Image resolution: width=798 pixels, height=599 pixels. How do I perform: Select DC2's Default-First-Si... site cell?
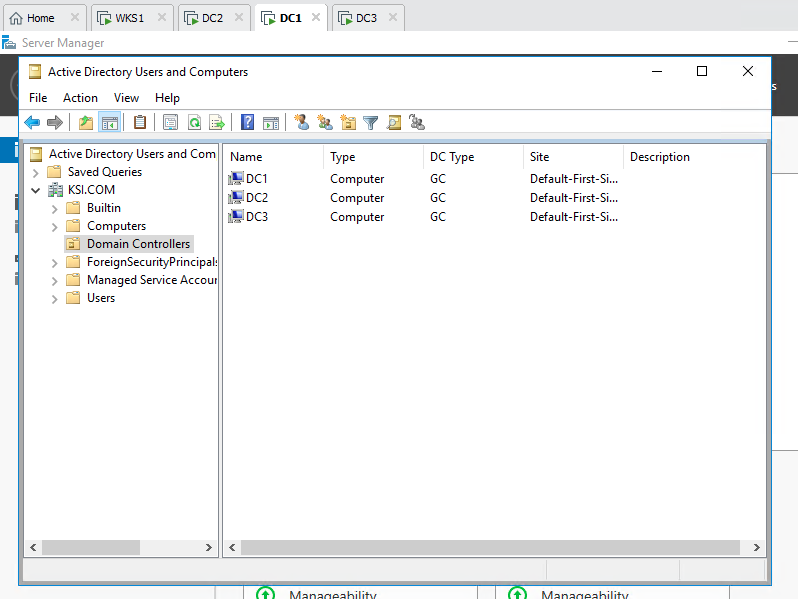(574, 197)
